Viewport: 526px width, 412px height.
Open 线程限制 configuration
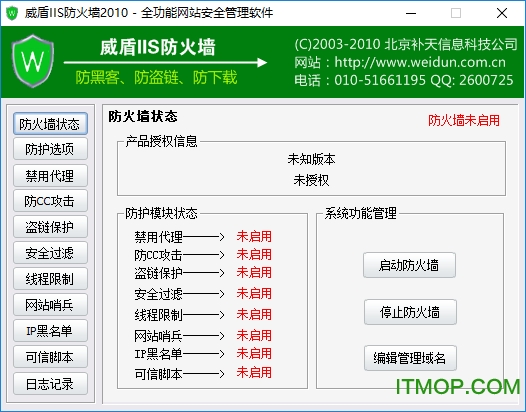click(x=50, y=279)
